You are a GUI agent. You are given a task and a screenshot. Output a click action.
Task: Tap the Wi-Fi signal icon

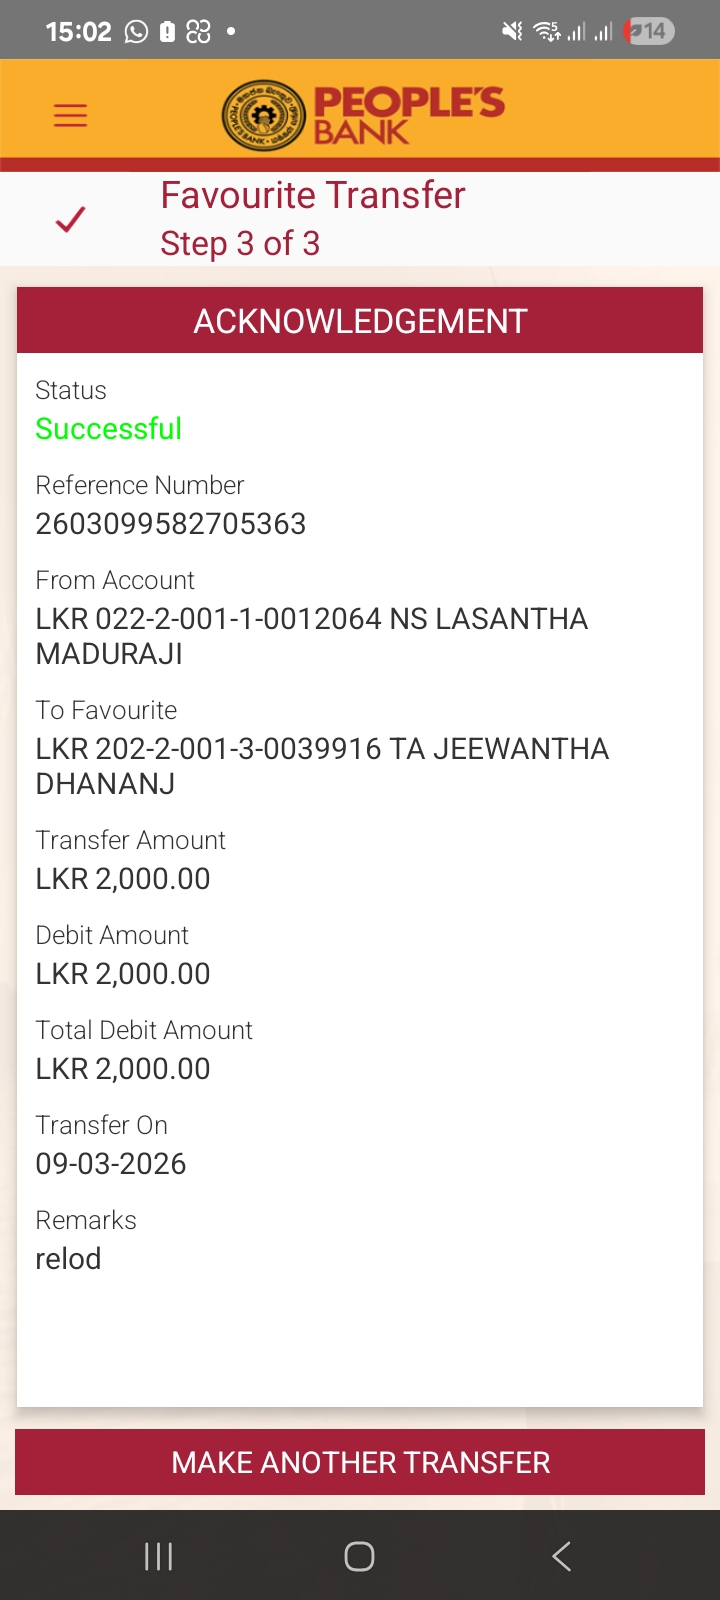point(547,32)
